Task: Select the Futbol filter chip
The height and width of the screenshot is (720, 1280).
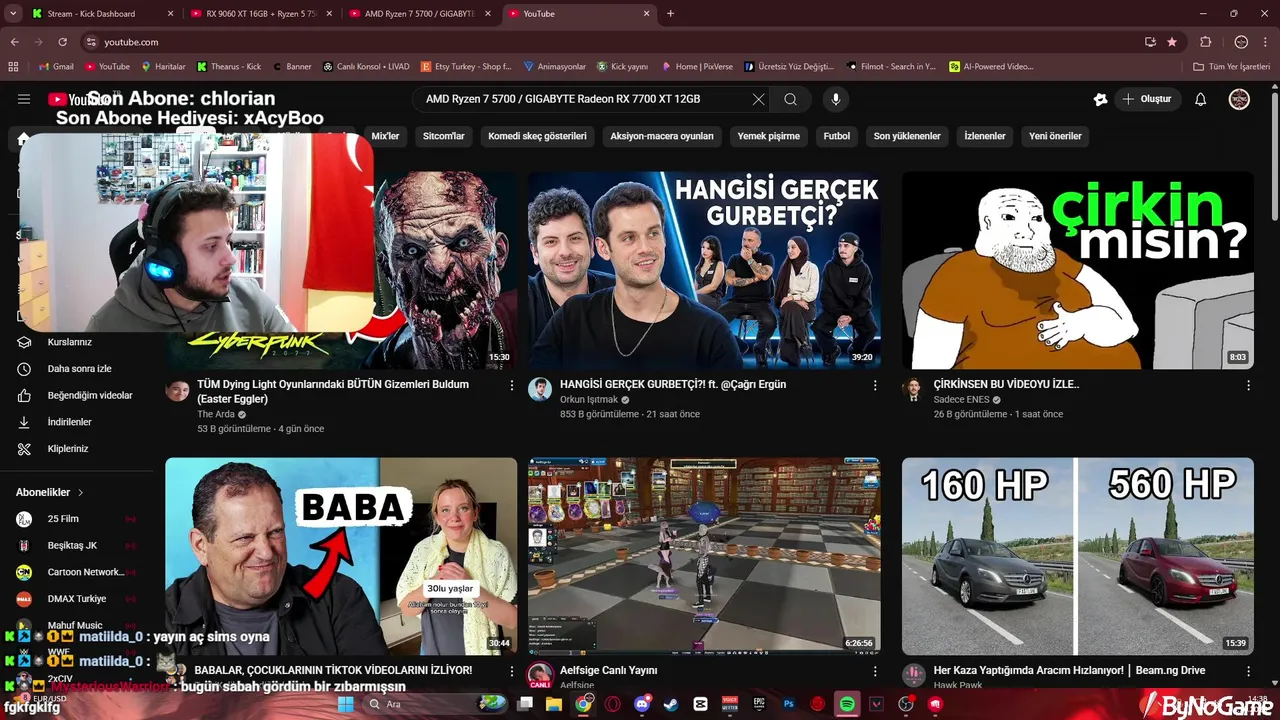Action: (837, 136)
